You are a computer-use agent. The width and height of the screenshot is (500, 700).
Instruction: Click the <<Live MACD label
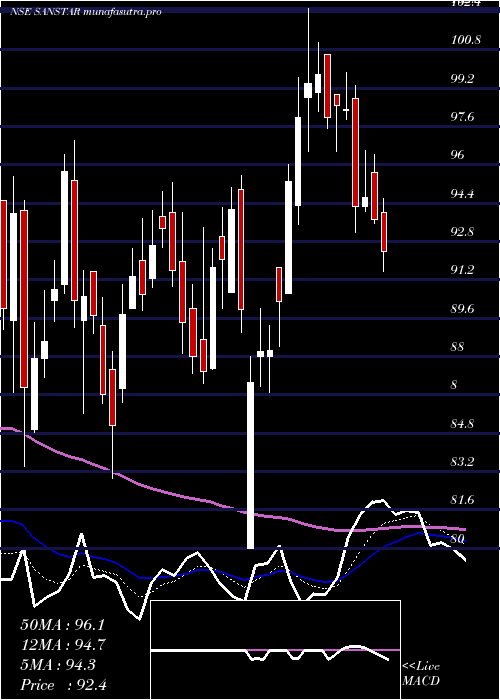tap(421, 673)
